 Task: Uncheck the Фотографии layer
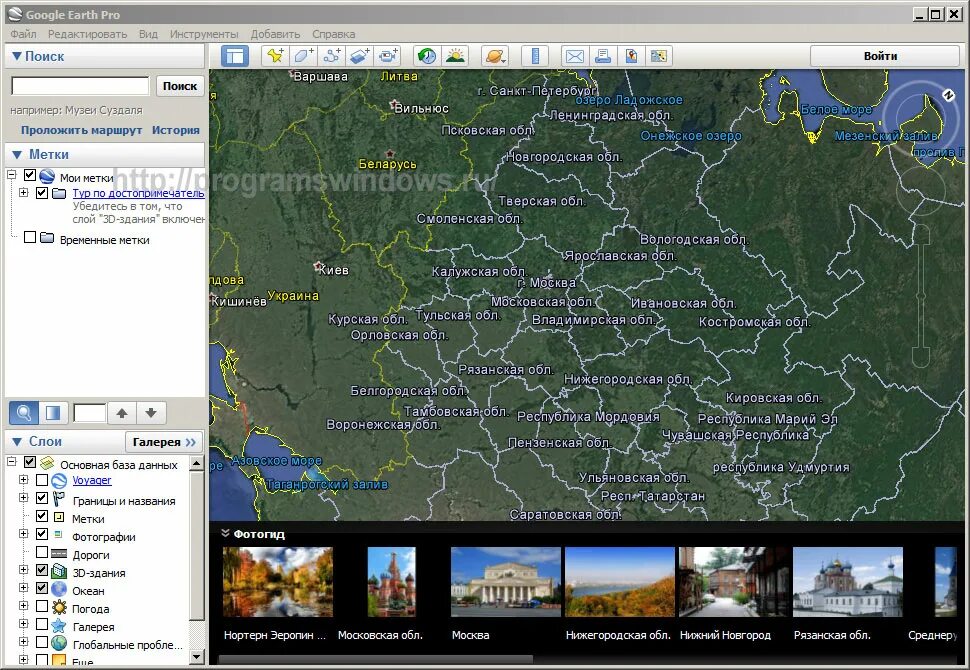42,534
